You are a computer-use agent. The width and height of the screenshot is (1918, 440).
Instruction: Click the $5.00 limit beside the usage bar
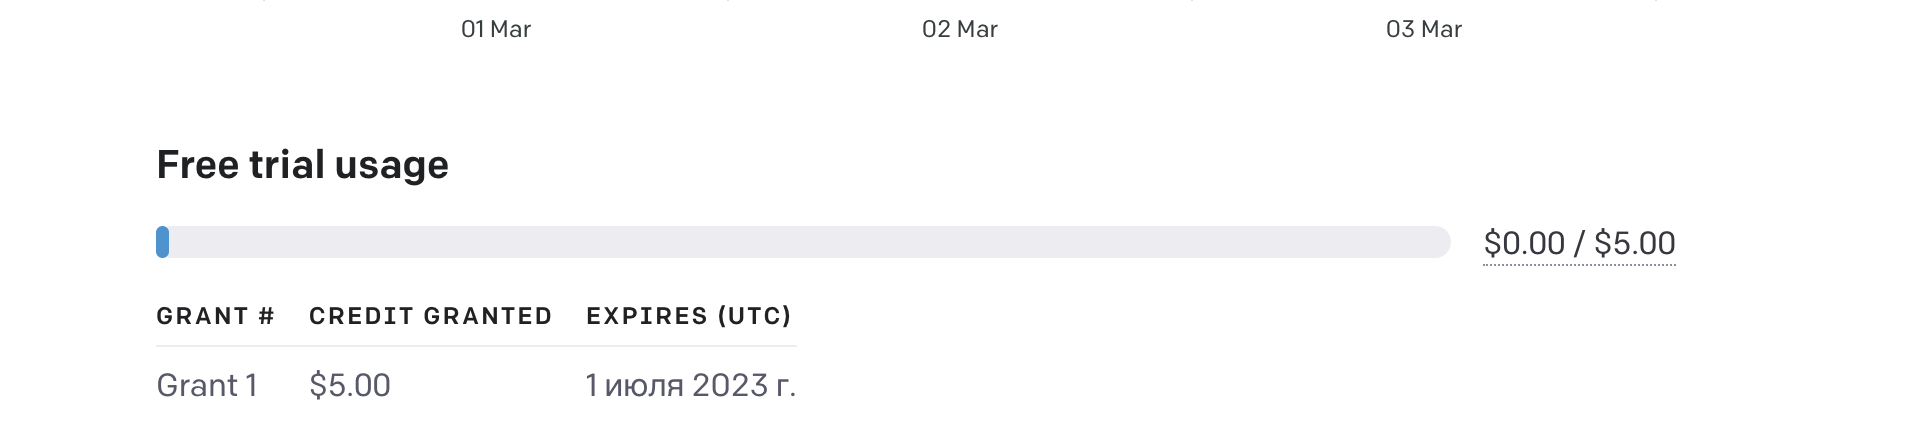coord(1634,243)
